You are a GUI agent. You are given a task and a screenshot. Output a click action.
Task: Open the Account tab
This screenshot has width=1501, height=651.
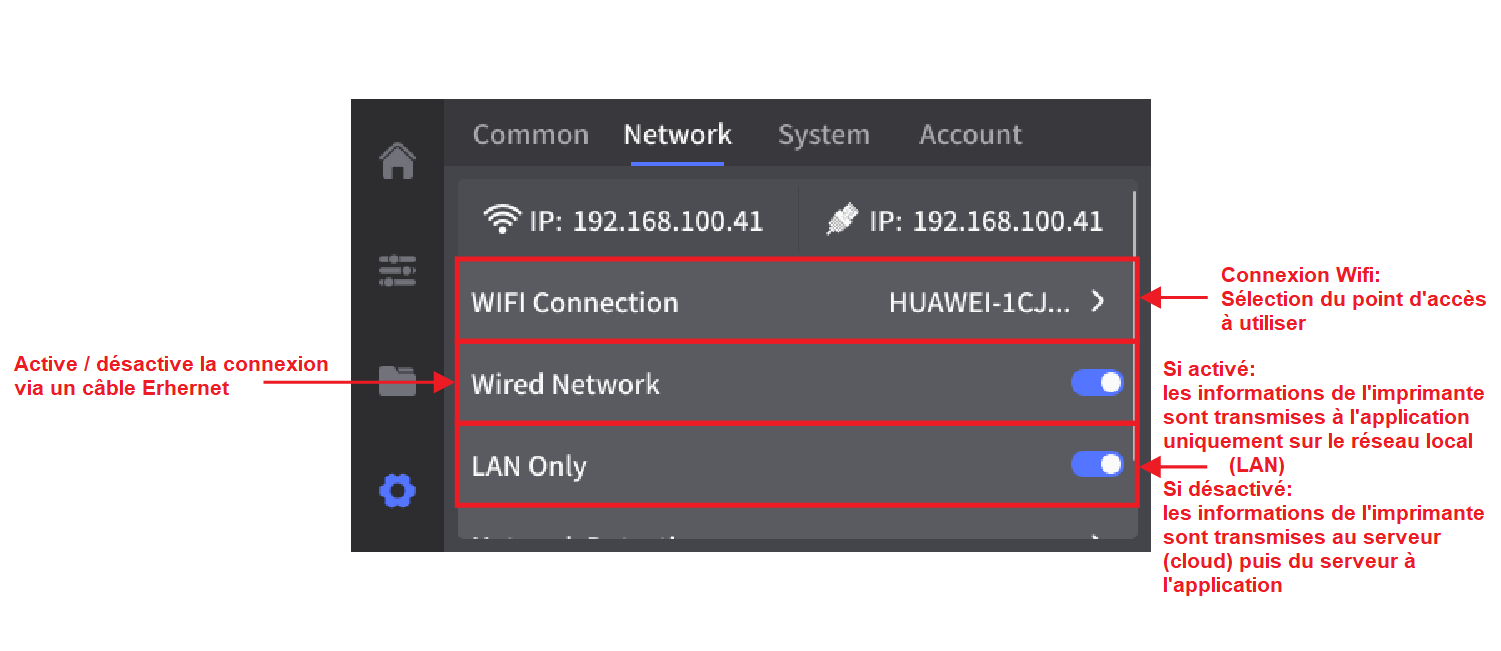coord(970,135)
